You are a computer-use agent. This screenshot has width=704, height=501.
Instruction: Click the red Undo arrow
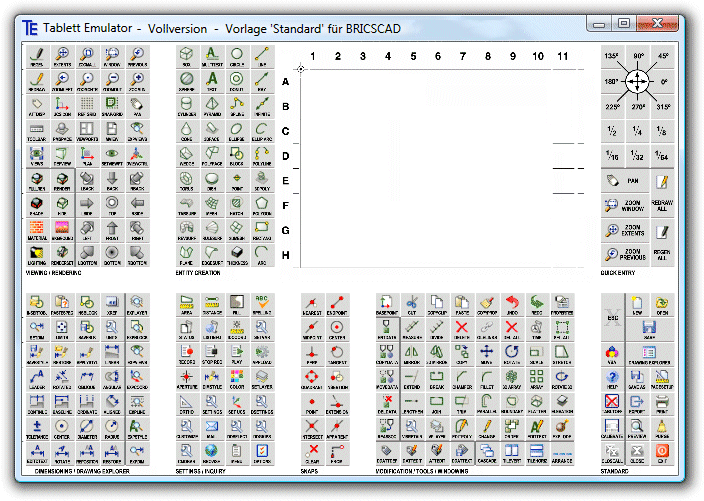[x=512, y=305]
